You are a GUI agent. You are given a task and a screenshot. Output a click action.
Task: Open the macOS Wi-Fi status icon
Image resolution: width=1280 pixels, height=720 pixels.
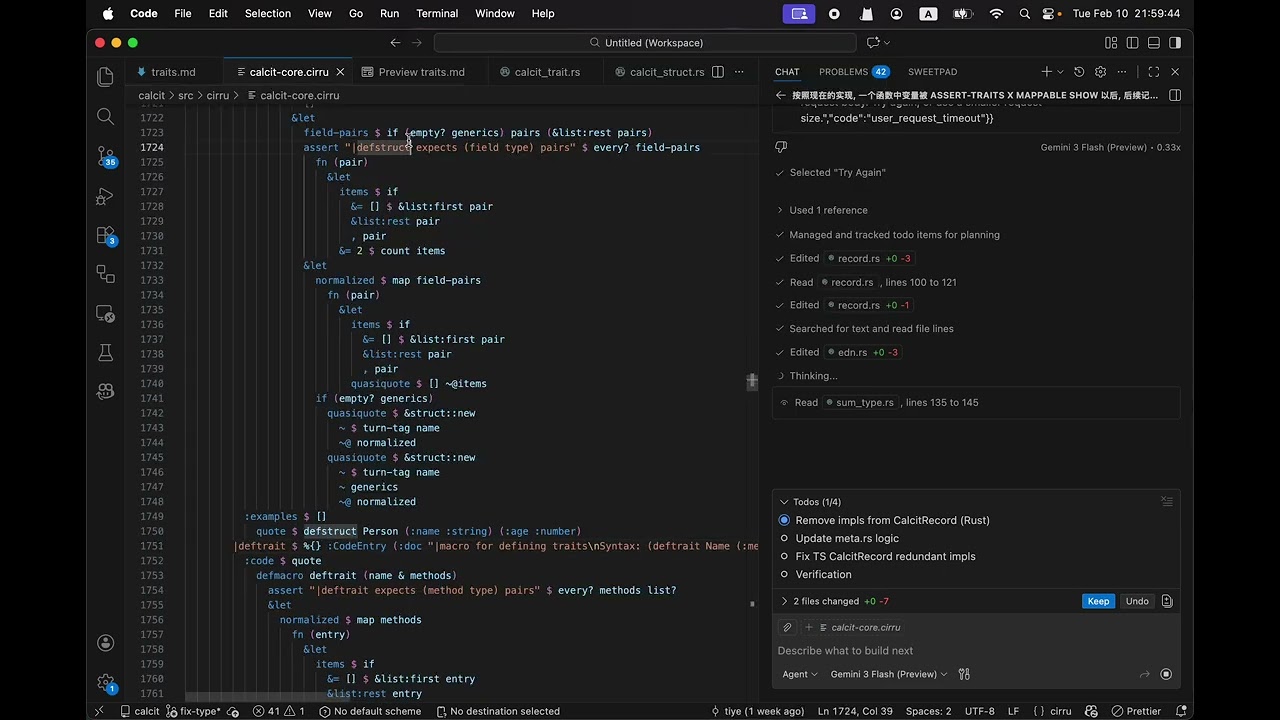tap(996, 13)
